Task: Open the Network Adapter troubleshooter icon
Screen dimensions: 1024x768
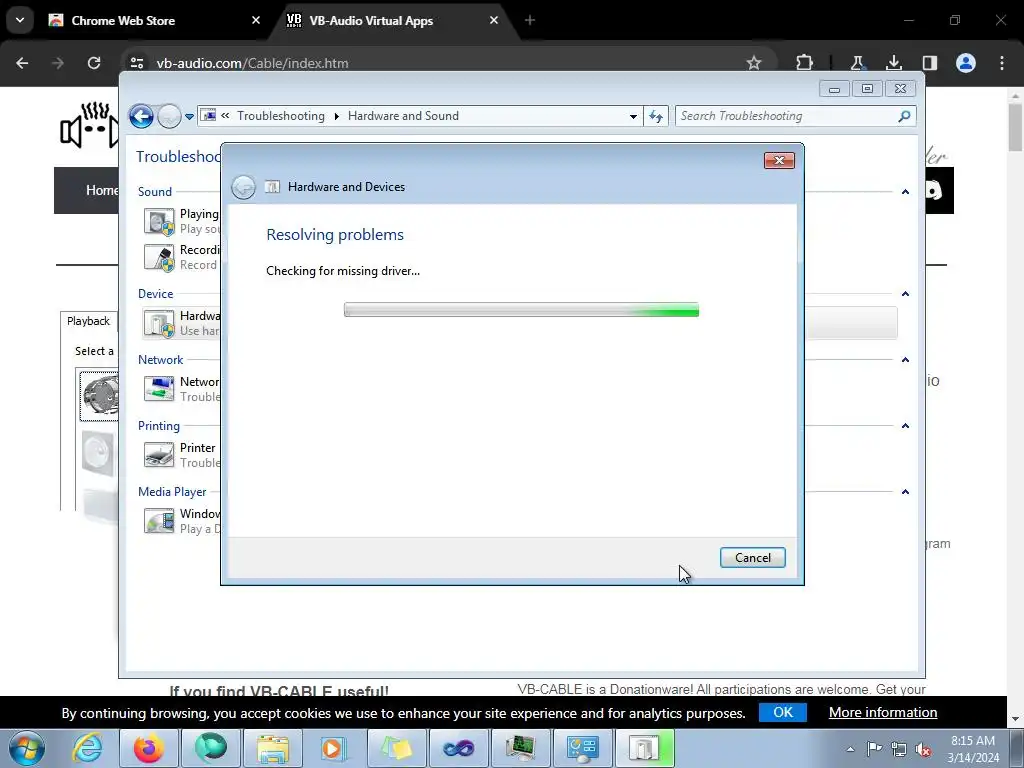Action: [x=159, y=389]
